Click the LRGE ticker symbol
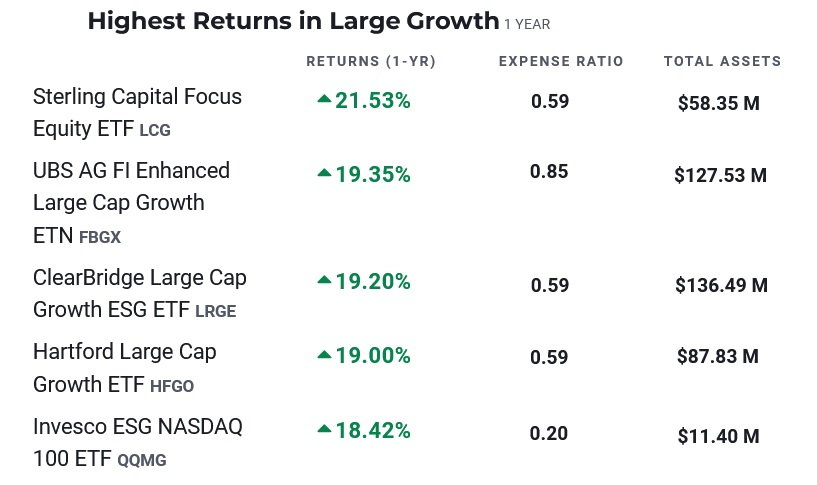This screenshot has height=485, width=817. (216, 311)
